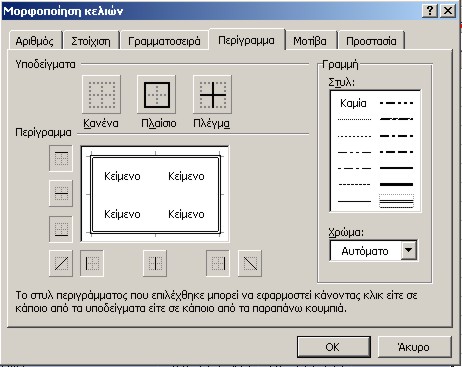This screenshot has height=367, width=462.
Task: Switch to the Μοτίβα tab
Action: coord(310,41)
